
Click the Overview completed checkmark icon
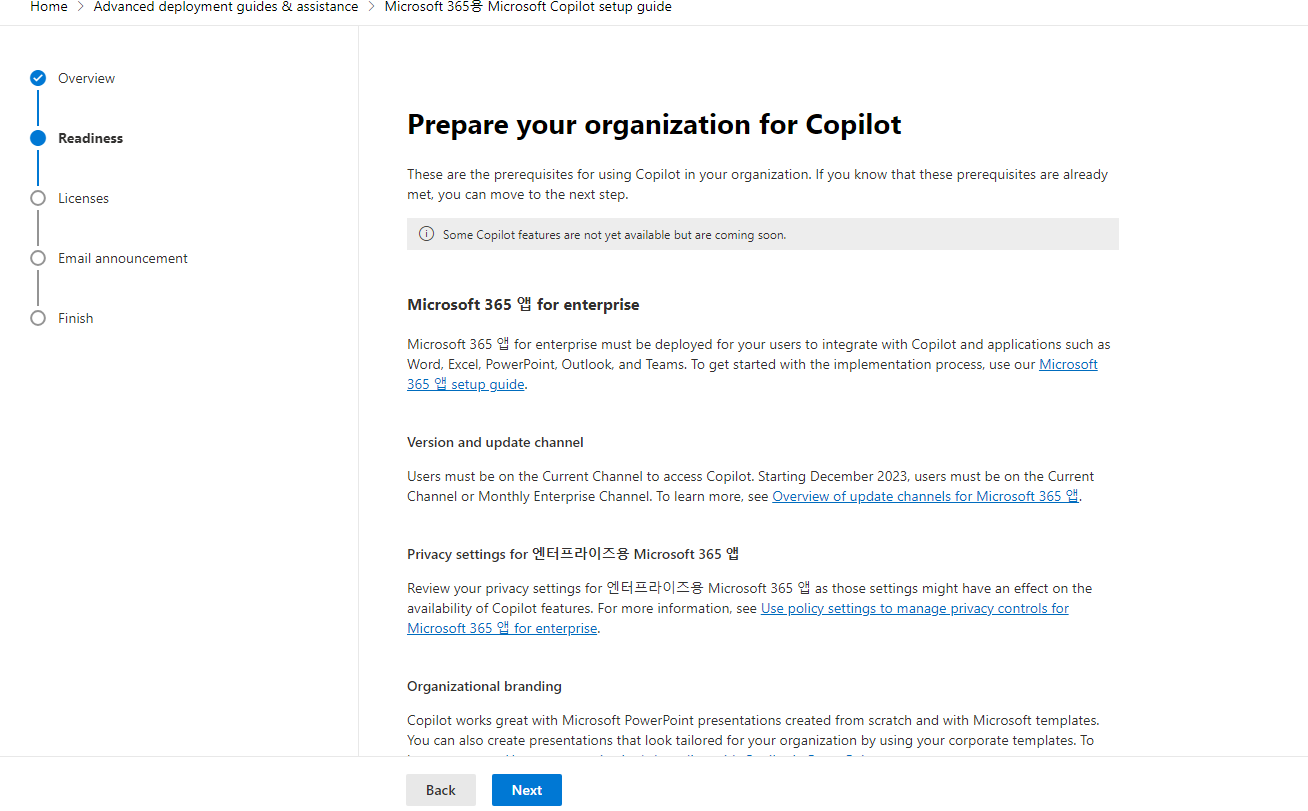[x=38, y=78]
